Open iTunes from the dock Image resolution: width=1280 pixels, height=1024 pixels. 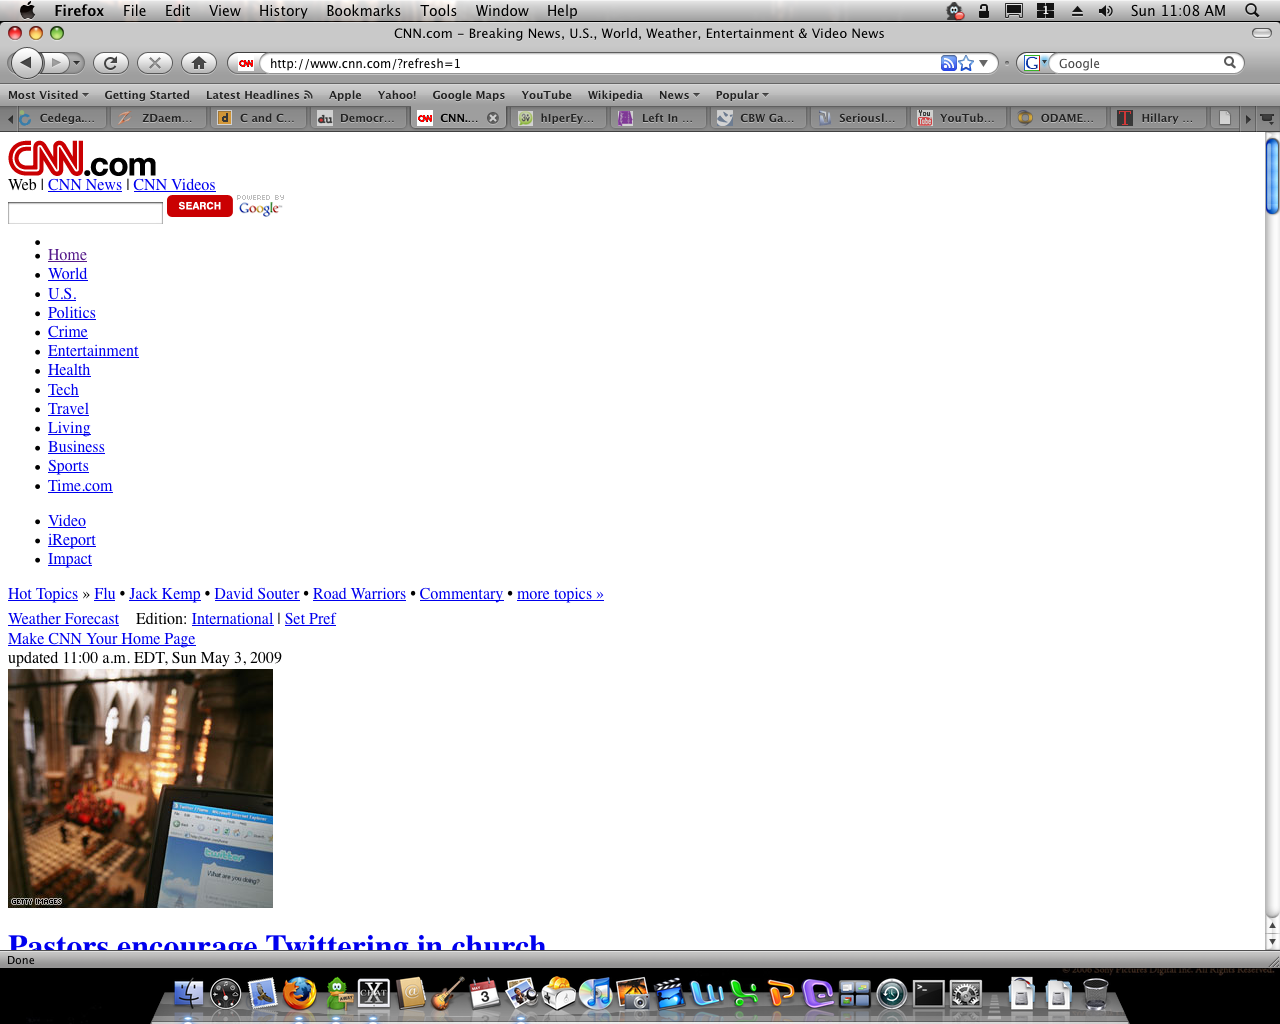(596, 994)
